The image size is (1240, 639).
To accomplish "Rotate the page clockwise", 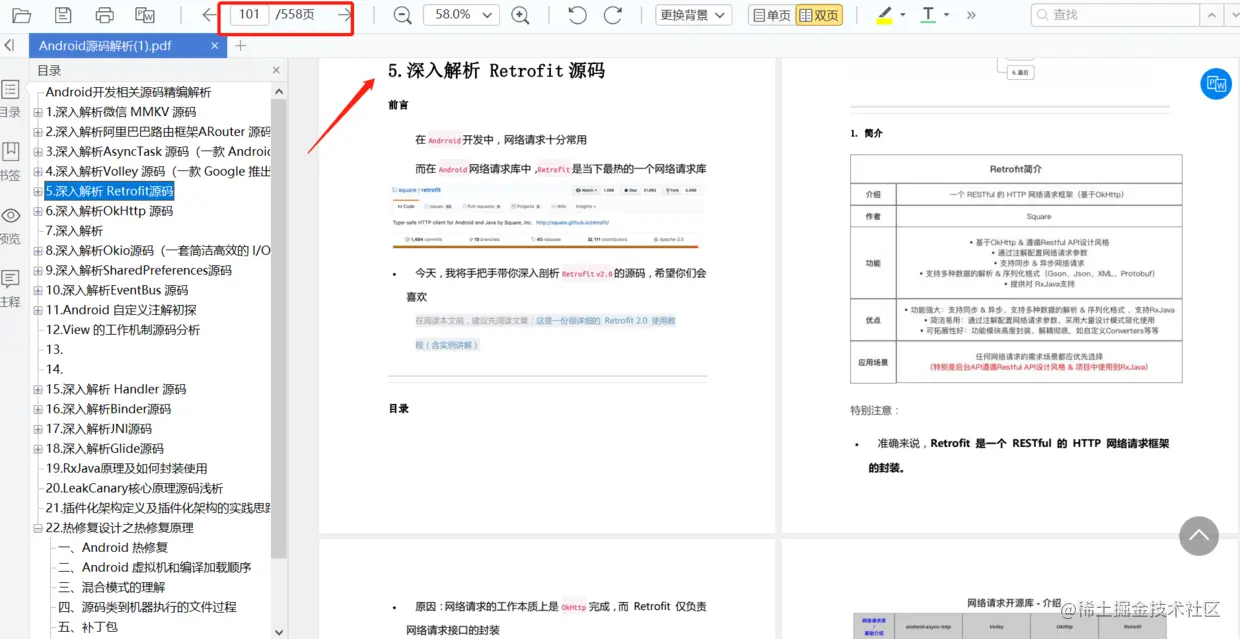I will click(x=613, y=15).
